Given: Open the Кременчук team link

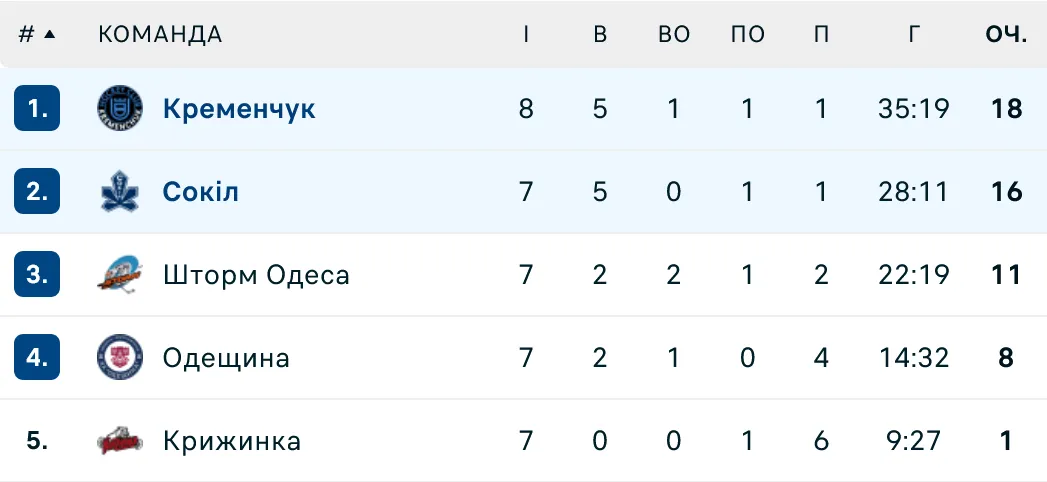Looking at the screenshot, I should tap(239, 109).
